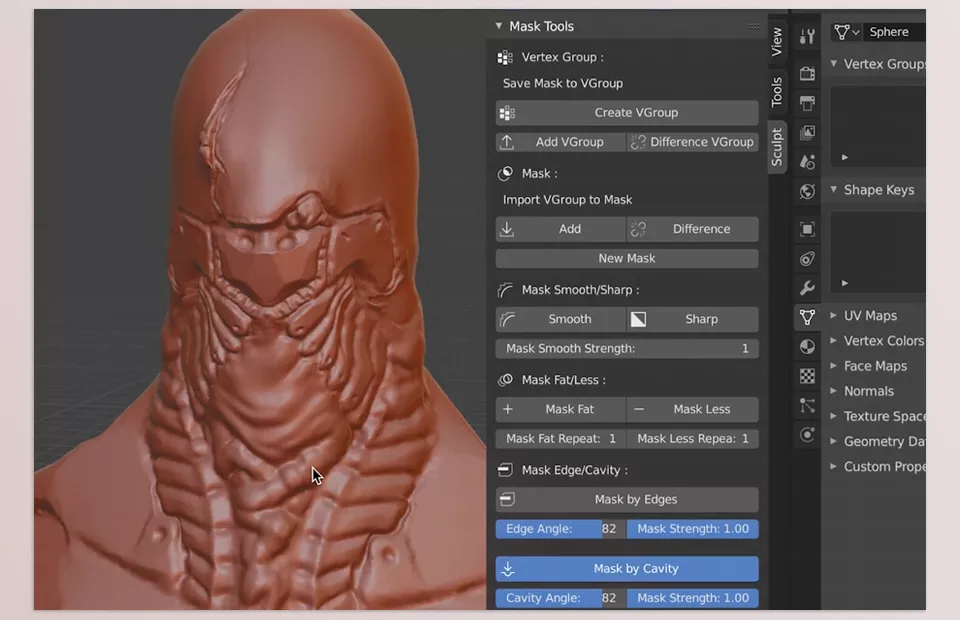Screen dimensions: 960x620
Task: Click the Sphere mesh name field
Action: click(x=895, y=32)
